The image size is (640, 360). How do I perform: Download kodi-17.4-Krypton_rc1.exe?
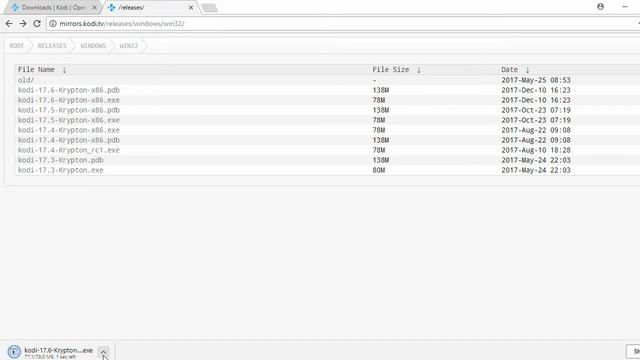click(x=69, y=150)
